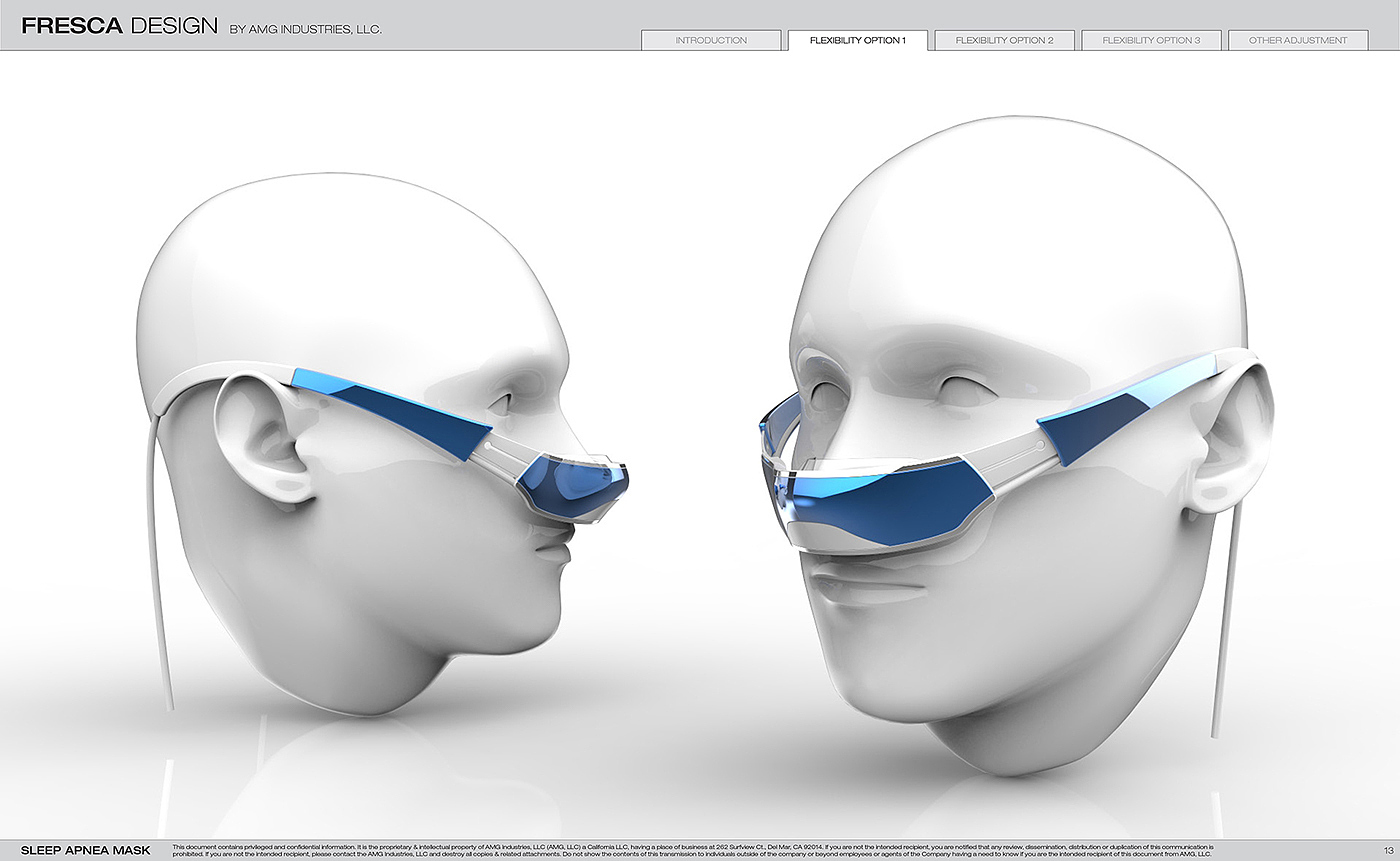
Task: Click the confidentiality notice footer text
Action: pyautogui.click(x=692, y=850)
